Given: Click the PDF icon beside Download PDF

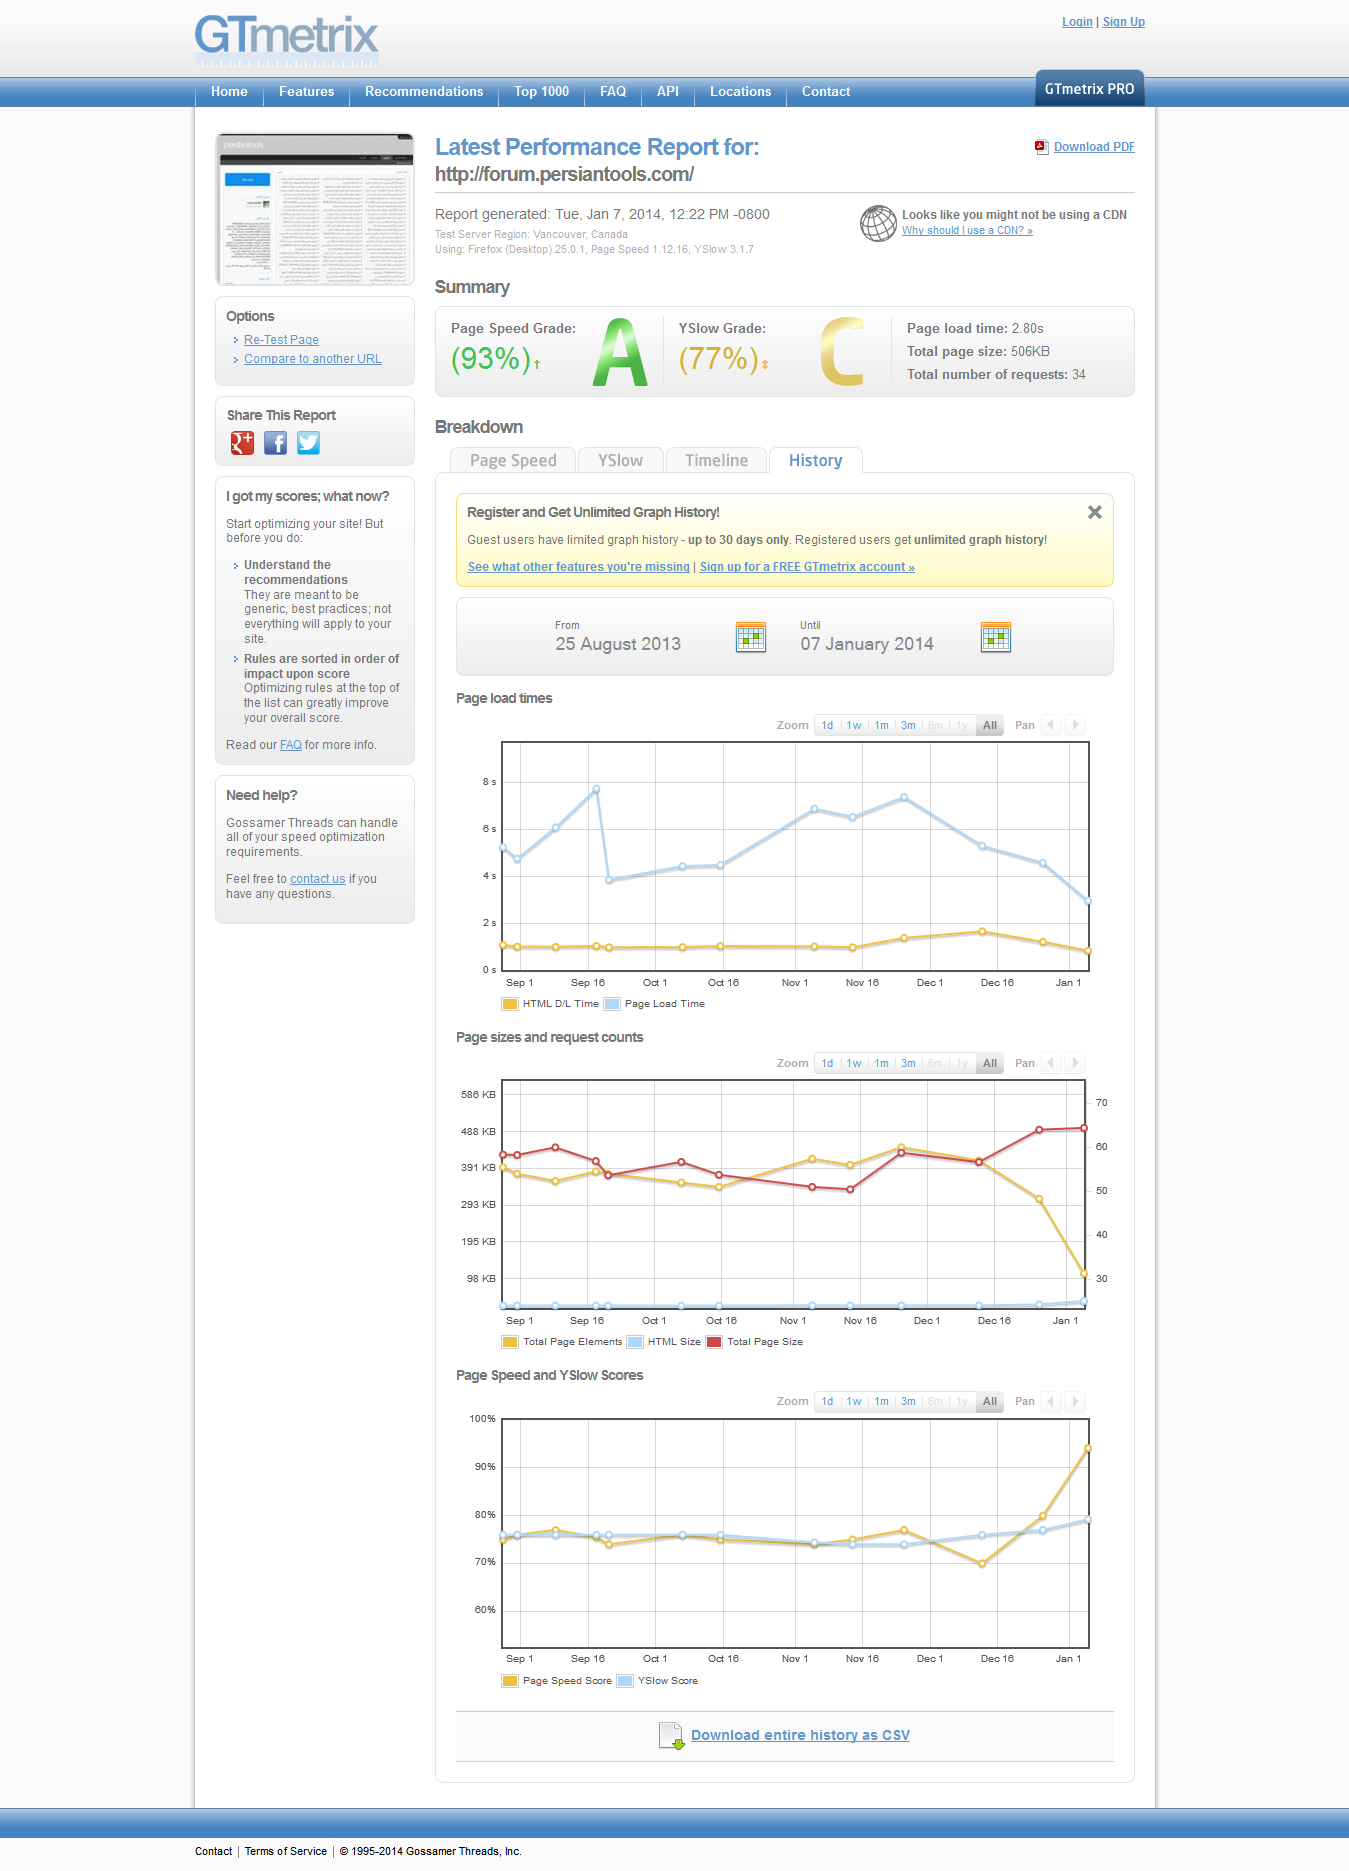Looking at the screenshot, I should tap(1041, 147).
